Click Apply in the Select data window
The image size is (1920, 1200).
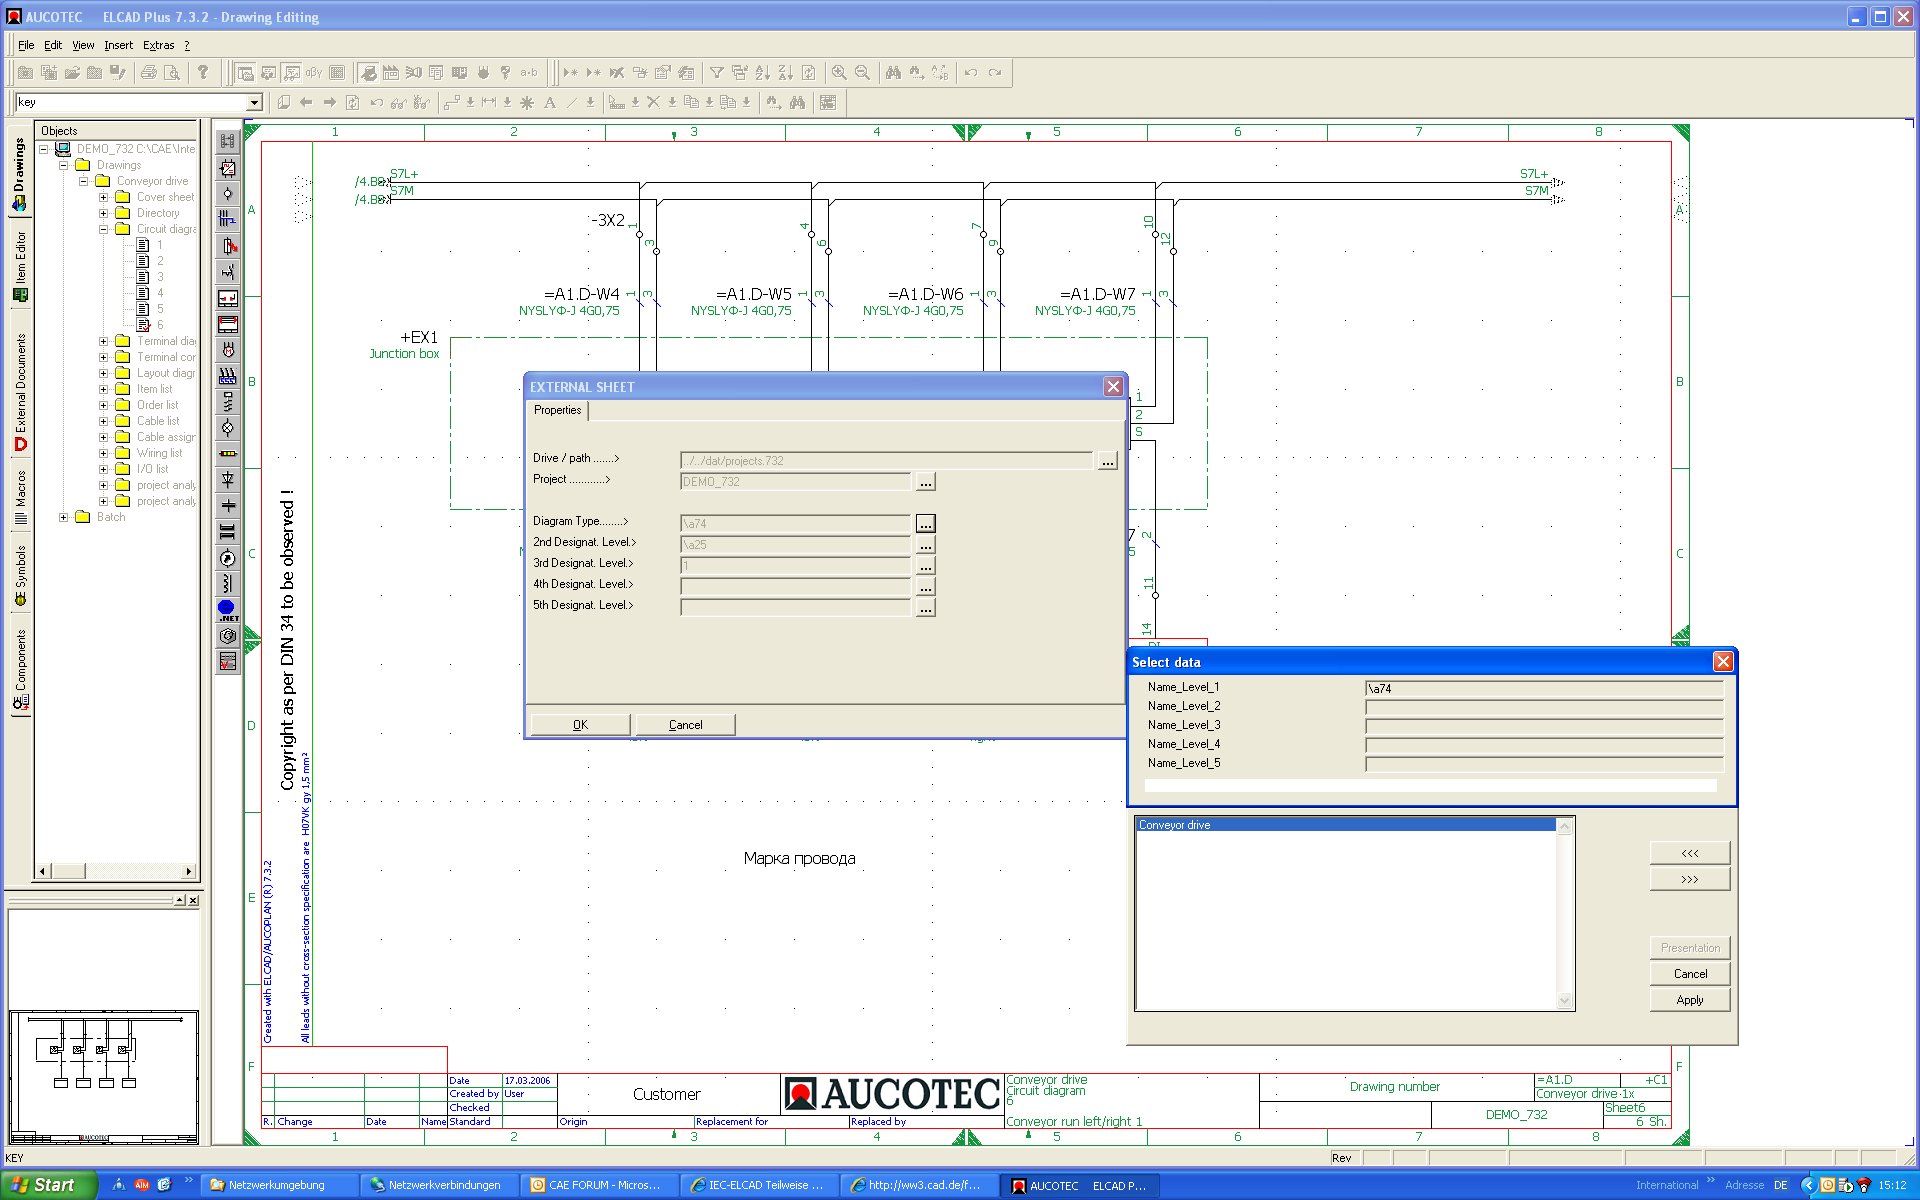1690,1000
